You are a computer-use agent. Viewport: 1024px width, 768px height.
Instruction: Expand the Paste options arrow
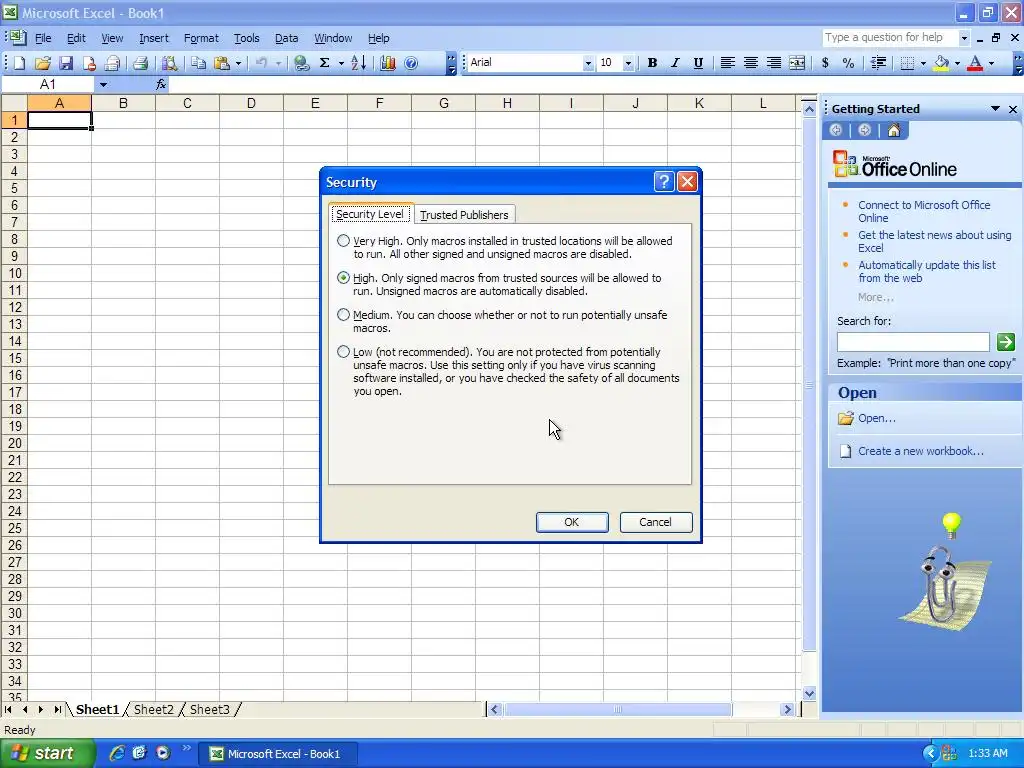pyautogui.click(x=238, y=63)
